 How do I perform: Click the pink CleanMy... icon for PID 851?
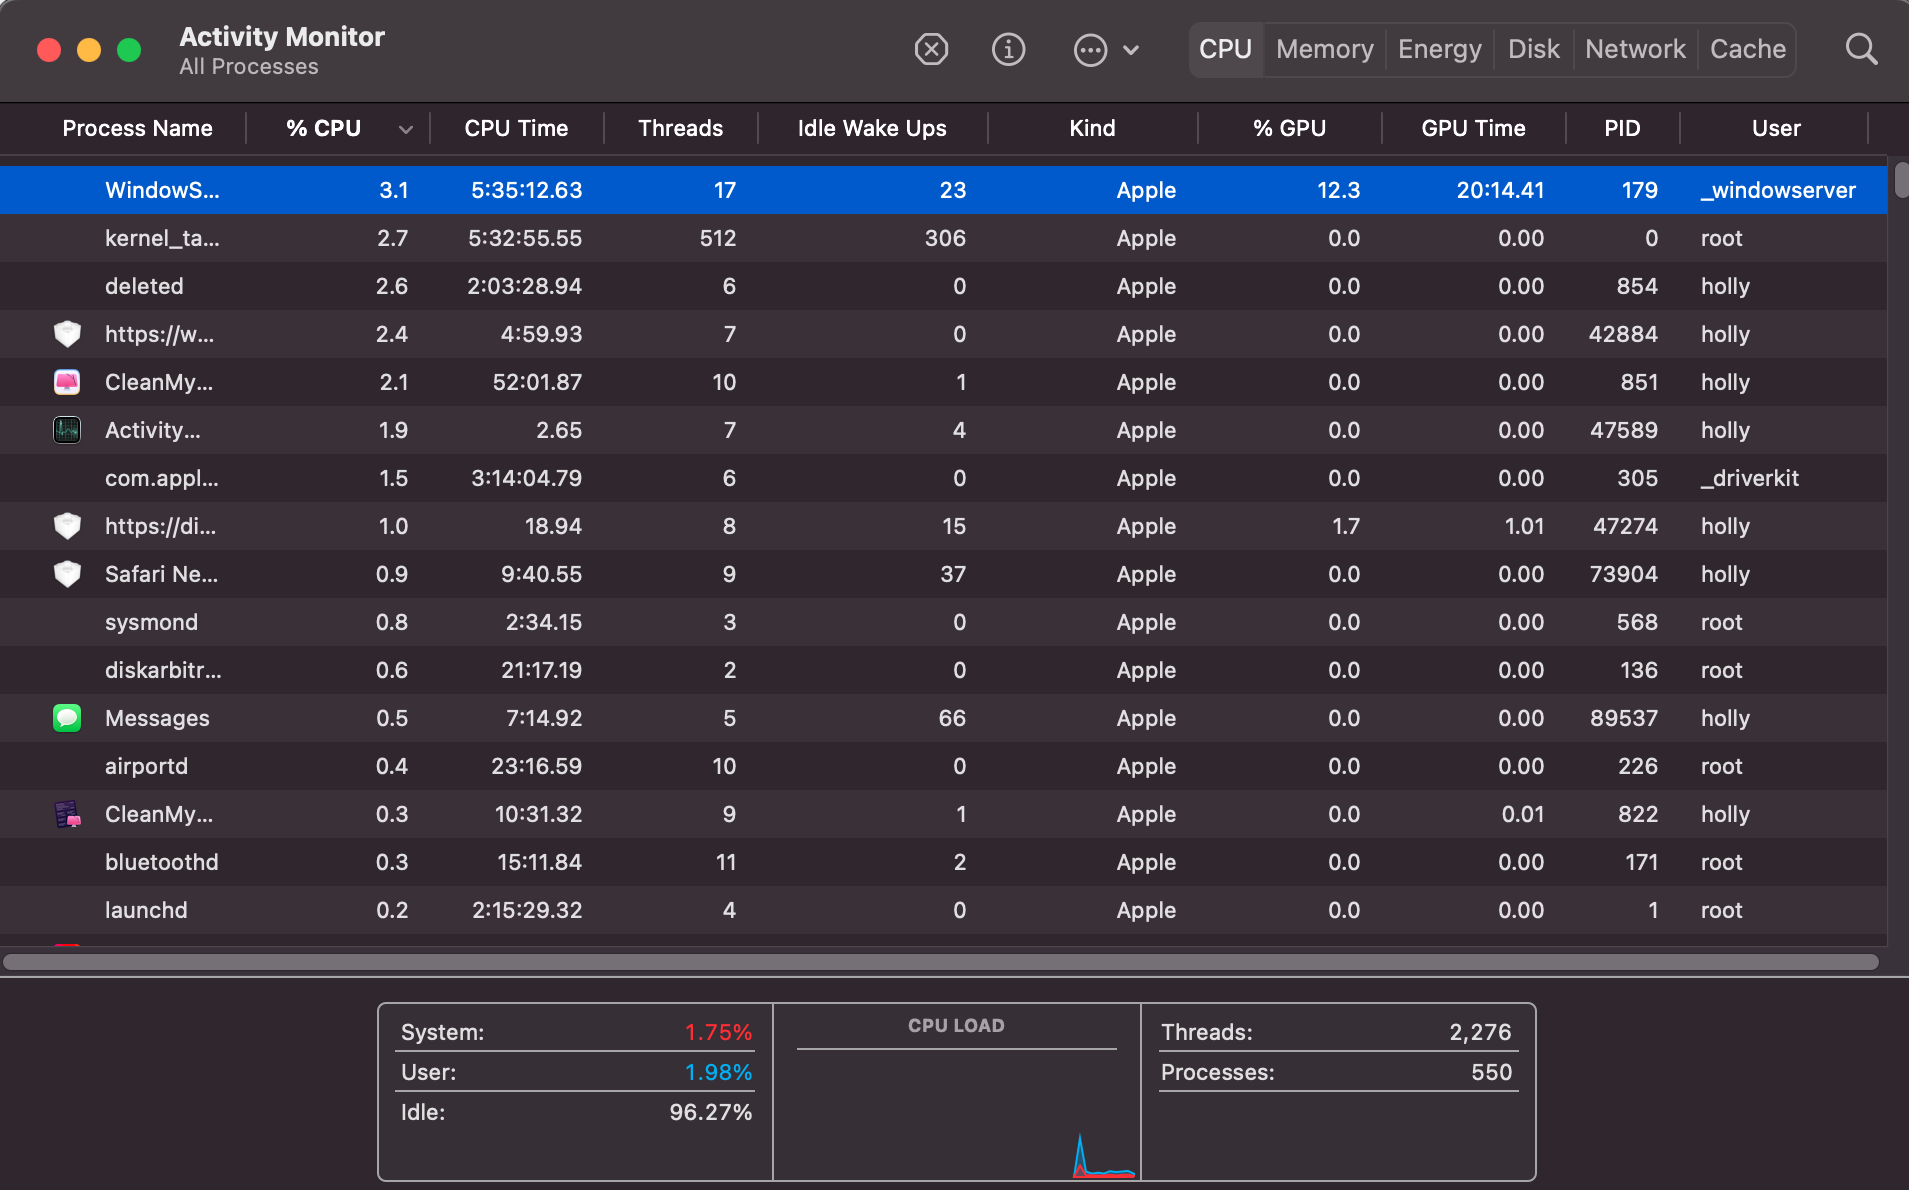tap(67, 382)
